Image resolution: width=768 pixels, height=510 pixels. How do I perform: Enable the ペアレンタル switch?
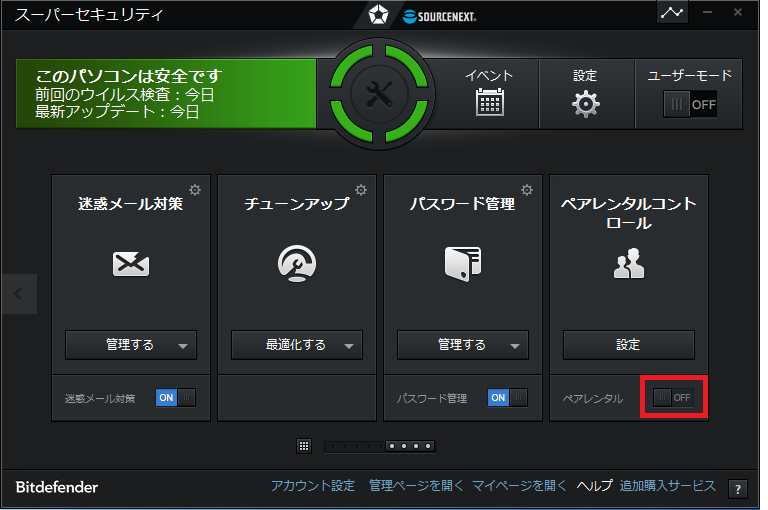coord(673,397)
